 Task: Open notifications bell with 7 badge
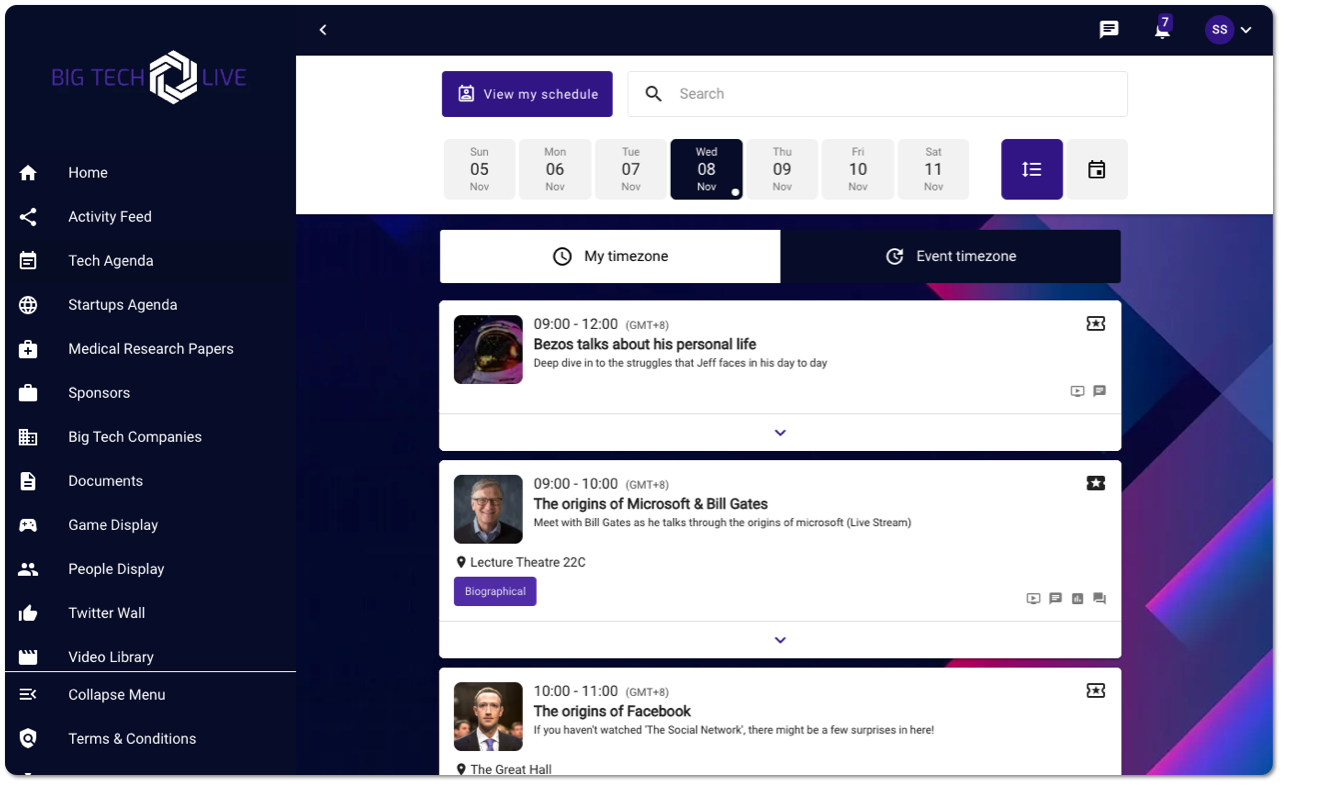coord(1162,28)
